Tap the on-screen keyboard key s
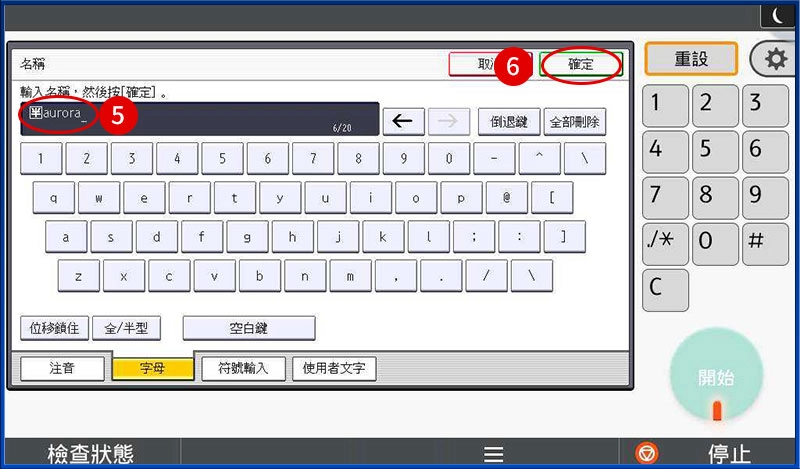 111,237
